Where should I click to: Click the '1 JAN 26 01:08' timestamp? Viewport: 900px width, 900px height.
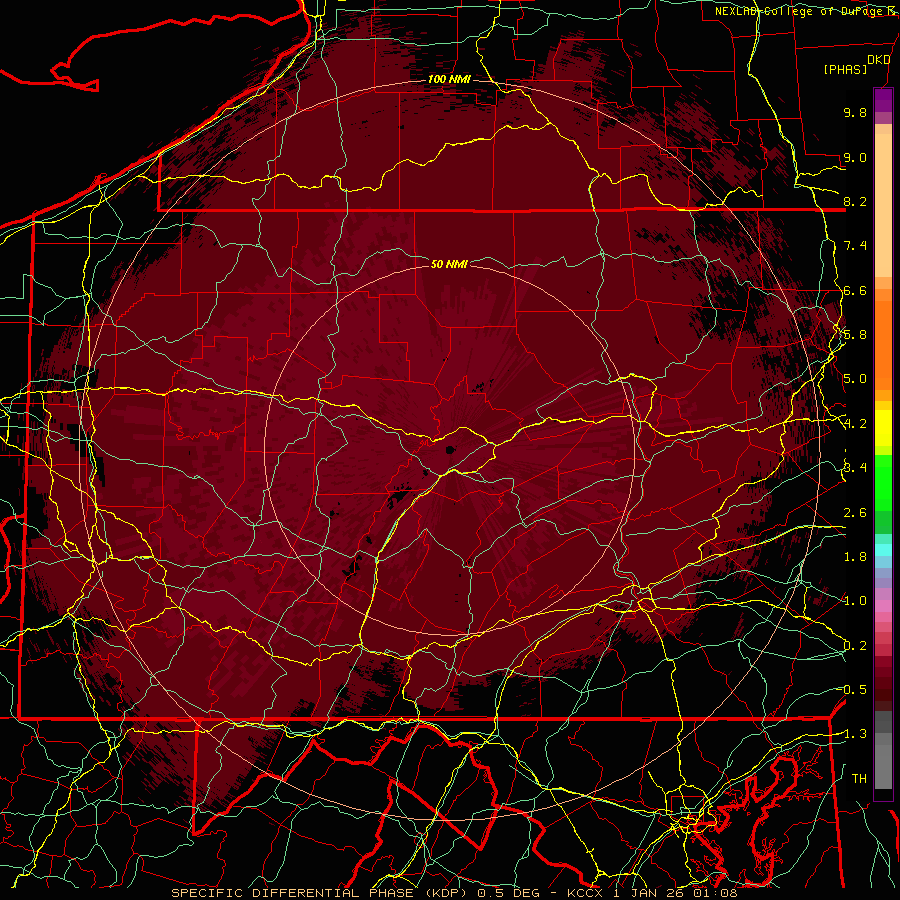point(675,893)
